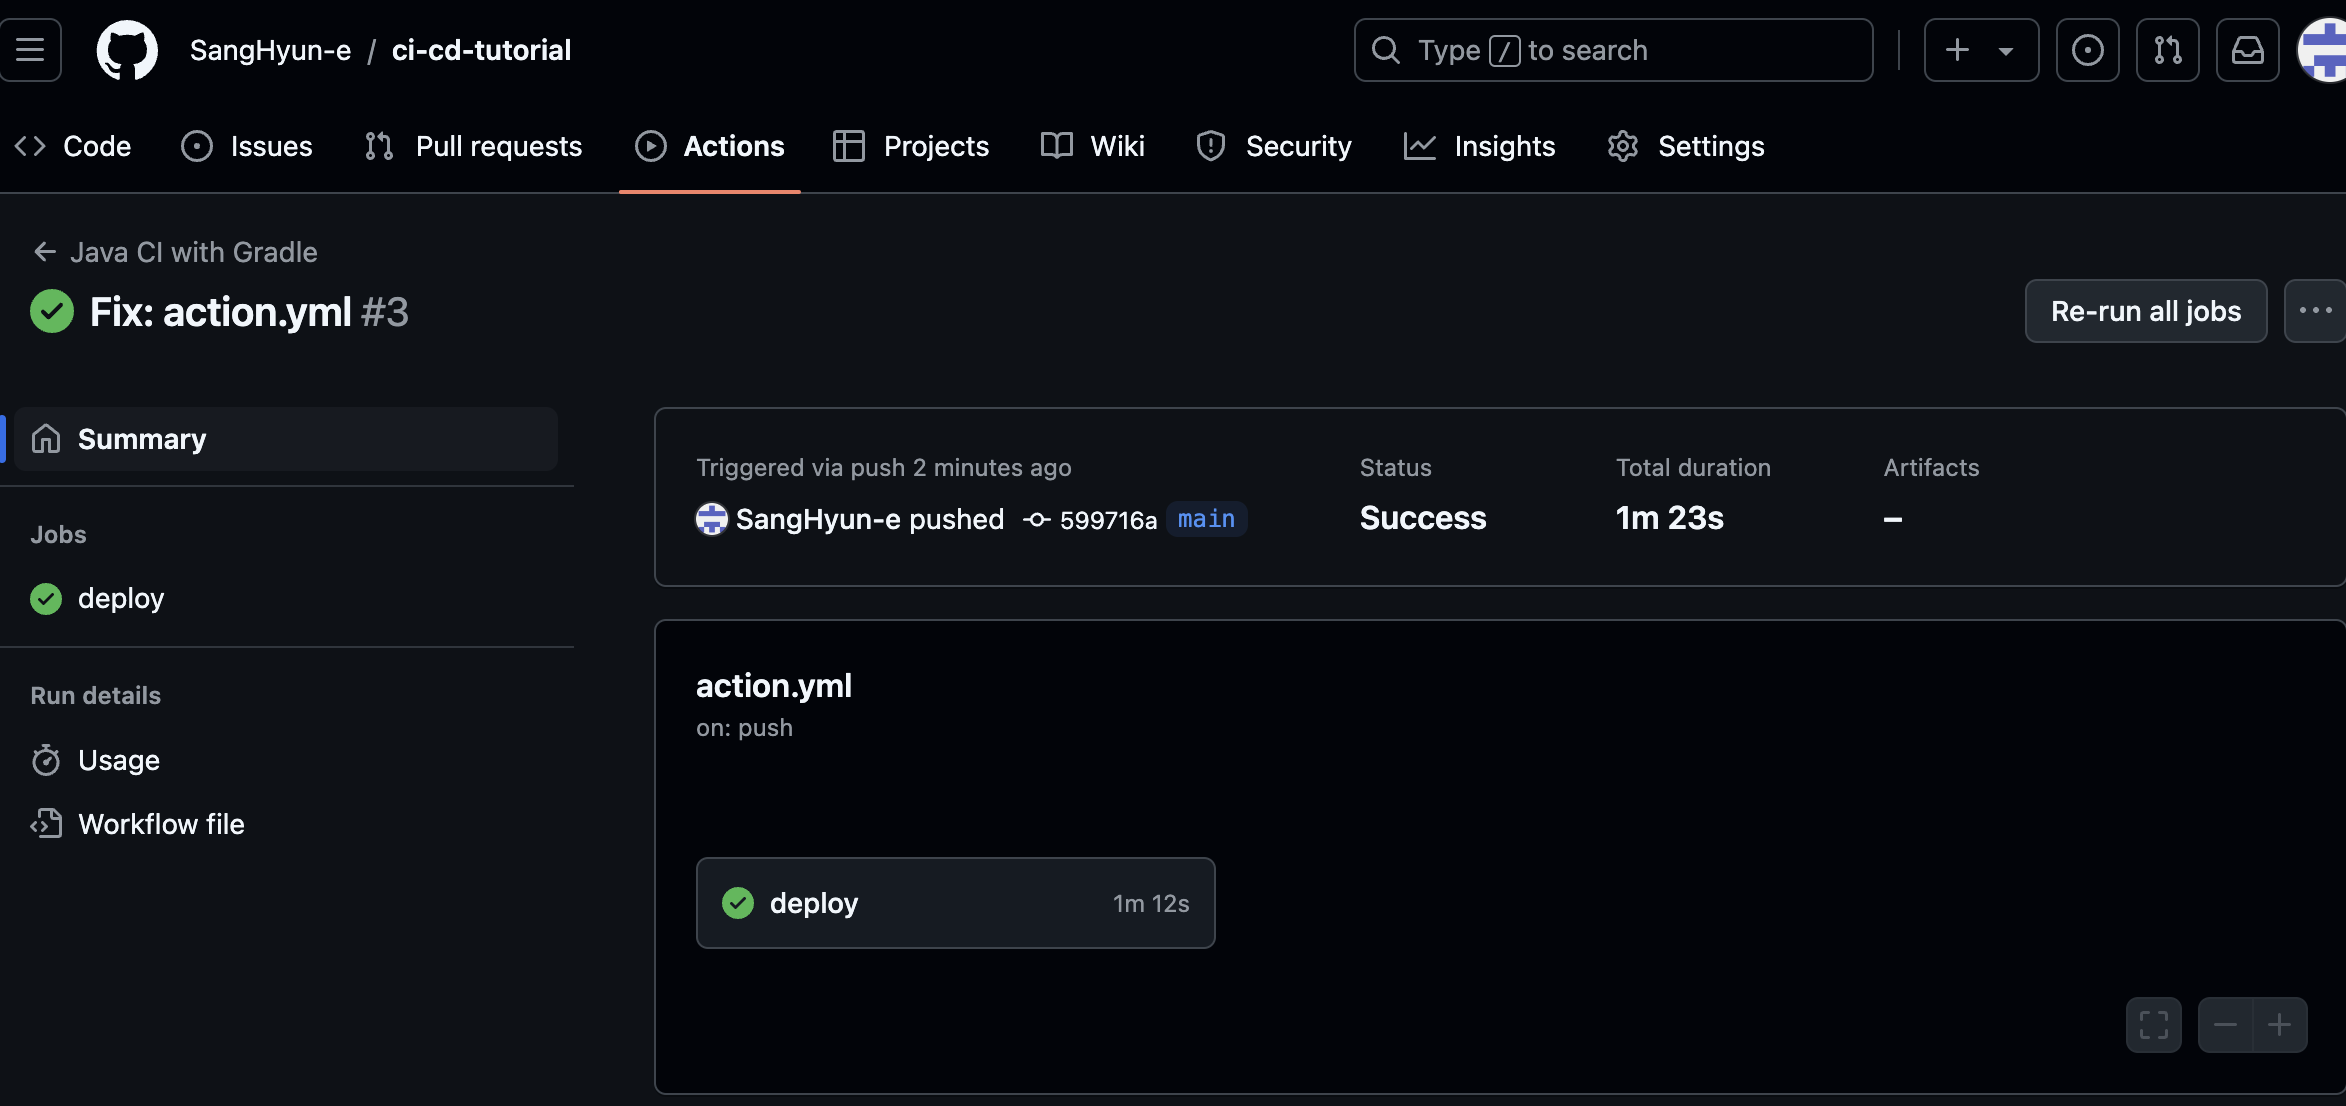
Task: Open the Pull requests tab
Action: 473,146
